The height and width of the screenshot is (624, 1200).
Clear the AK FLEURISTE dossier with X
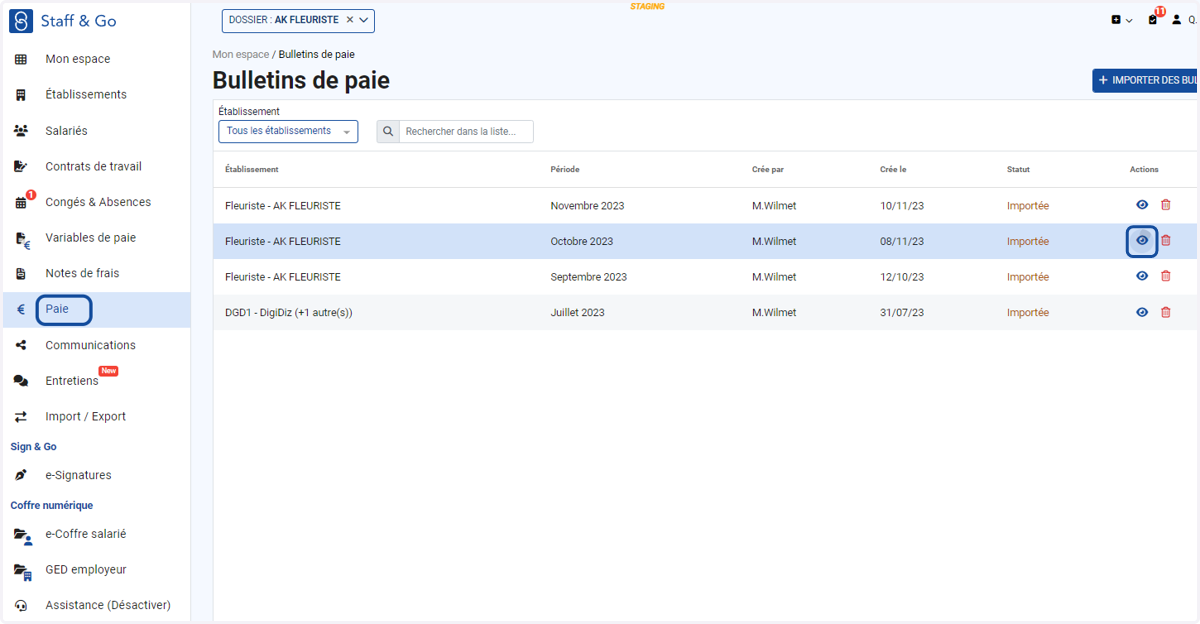click(349, 20)
